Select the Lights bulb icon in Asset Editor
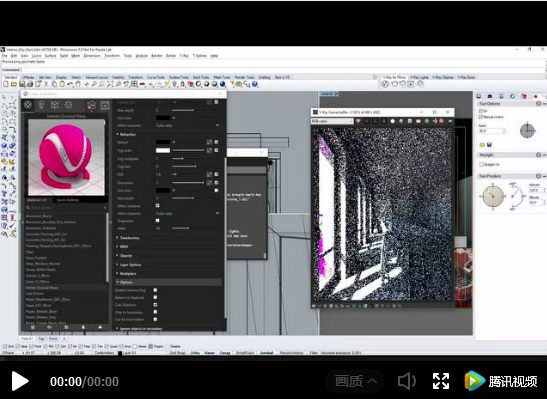This screenshot has height=399, width=547. [x=41, y=105]
